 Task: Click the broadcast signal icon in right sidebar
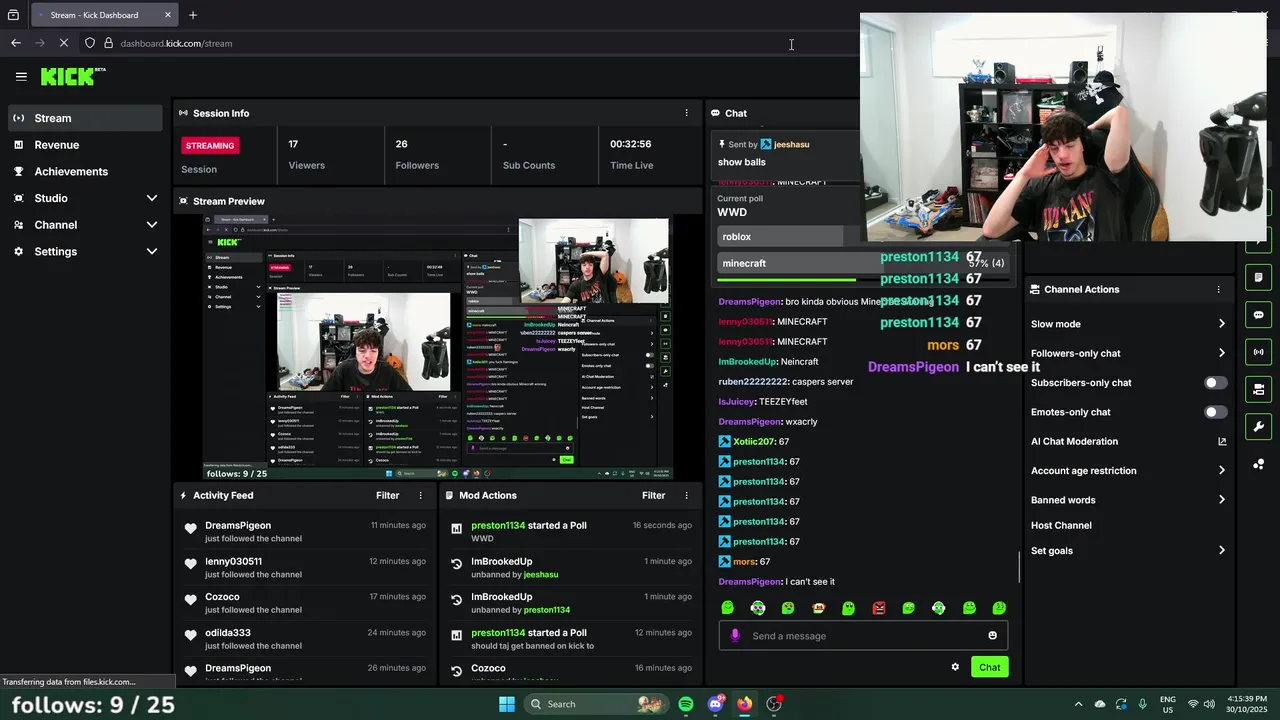point(1258,352)
